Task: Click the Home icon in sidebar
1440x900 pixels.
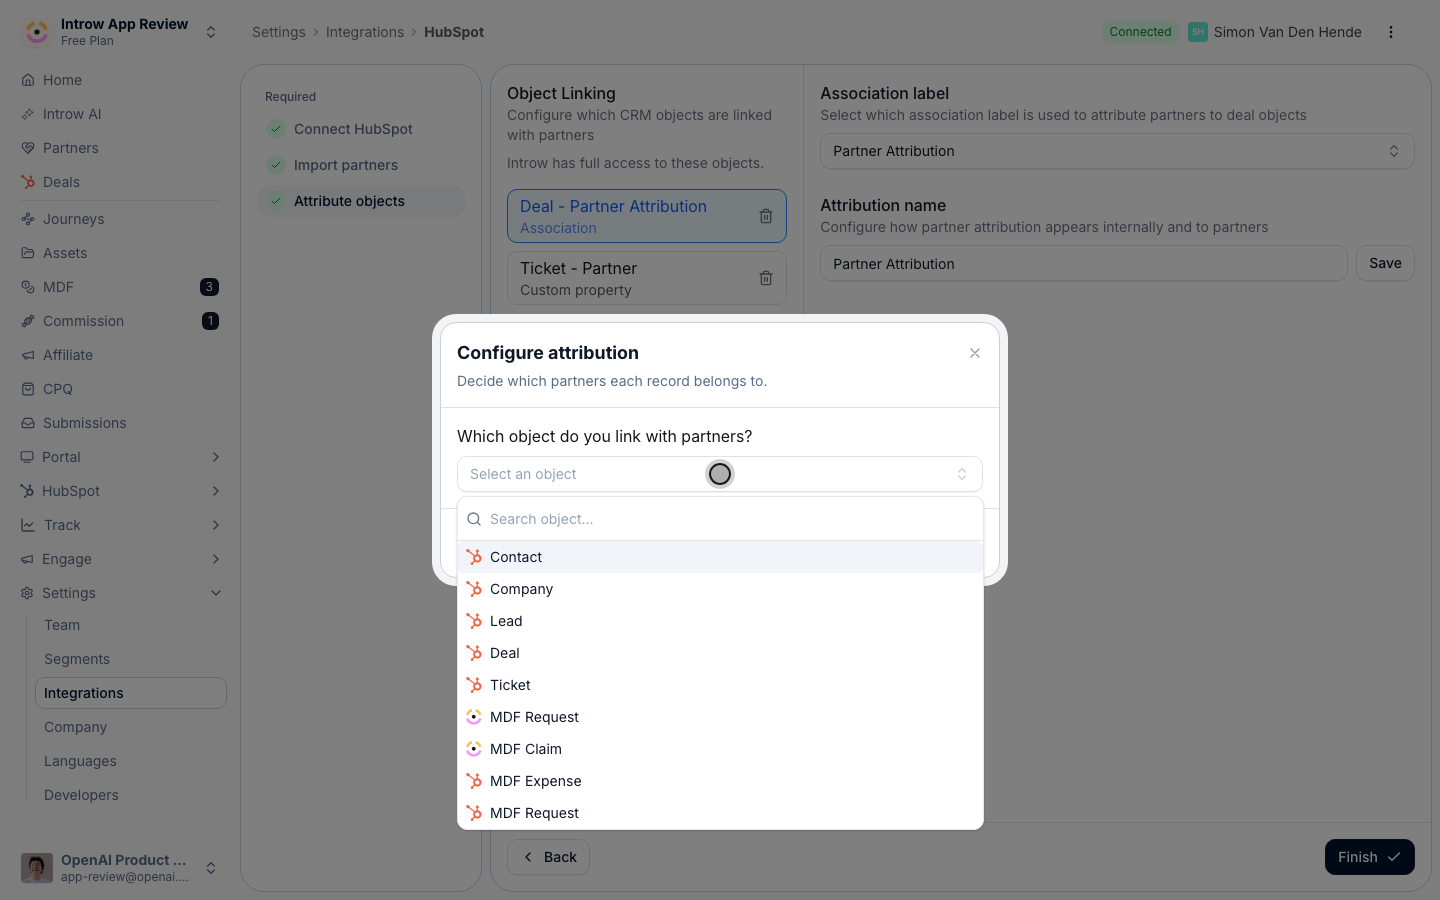Action: tap(28, 80)
